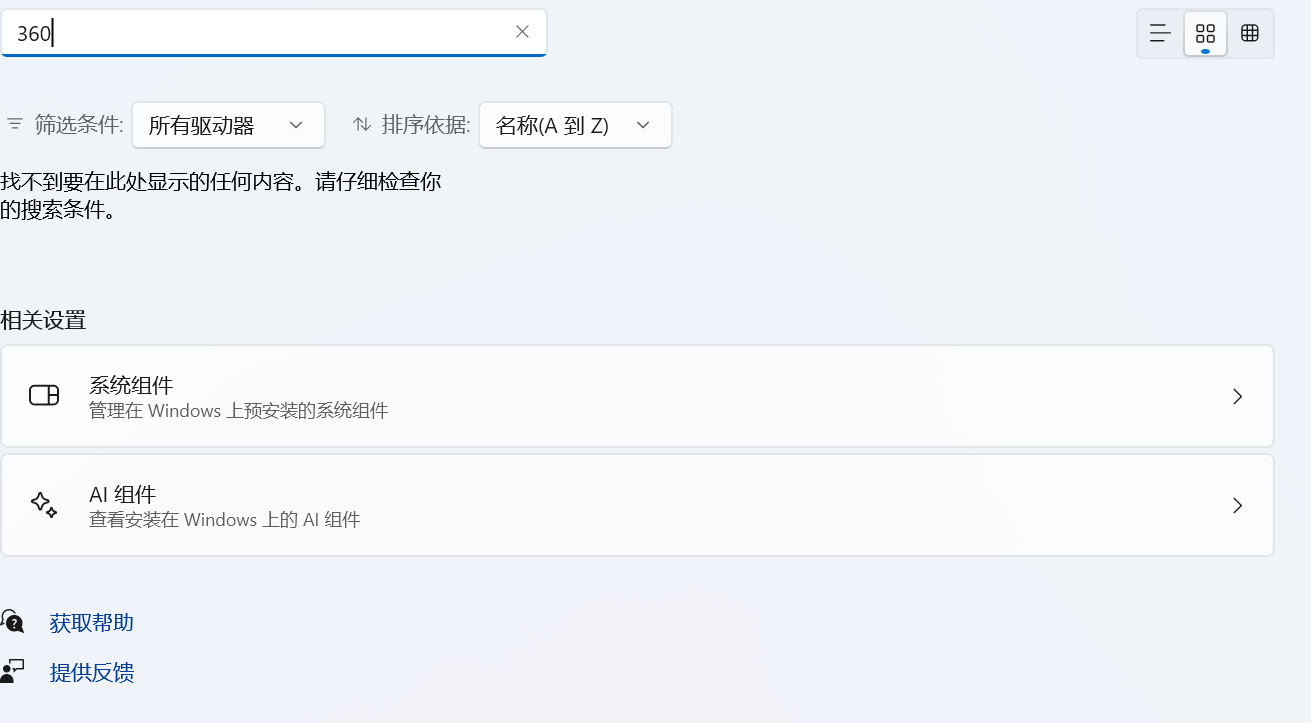Switch to grid view layout icon
Screen dimensions: 1311x723
pos(1205,33)
